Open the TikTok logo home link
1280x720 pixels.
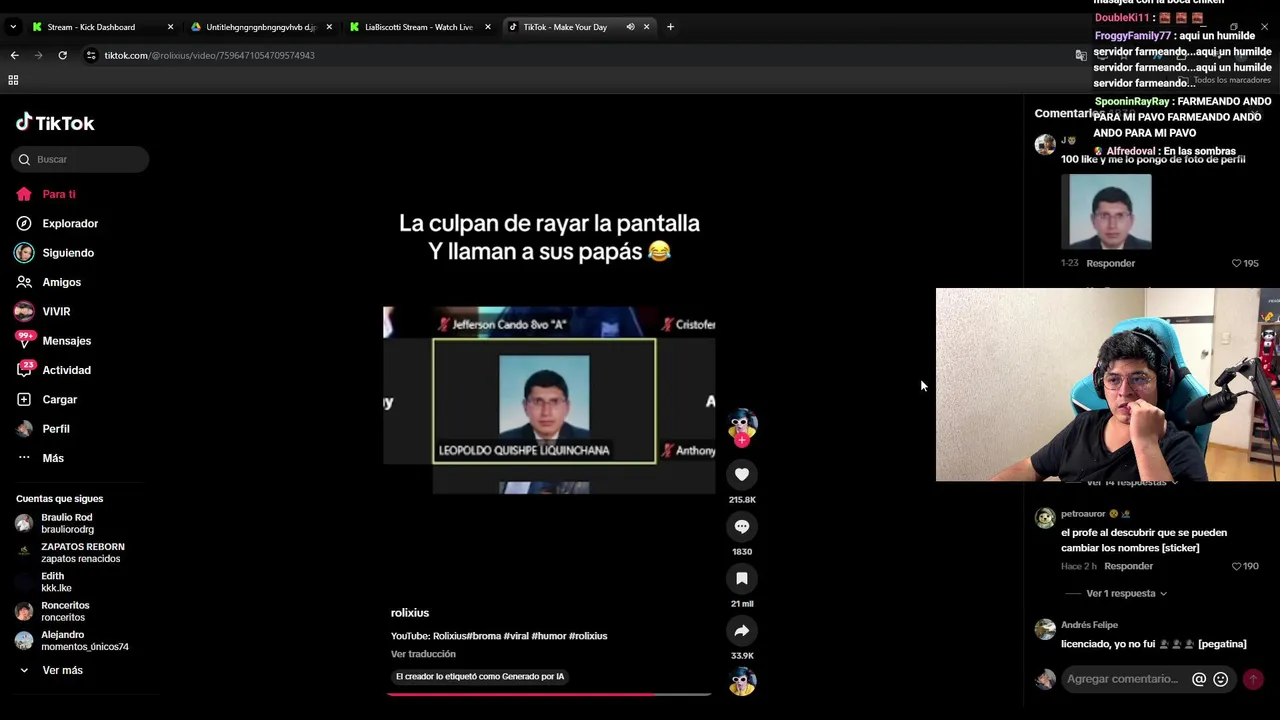tap(55, 123)
